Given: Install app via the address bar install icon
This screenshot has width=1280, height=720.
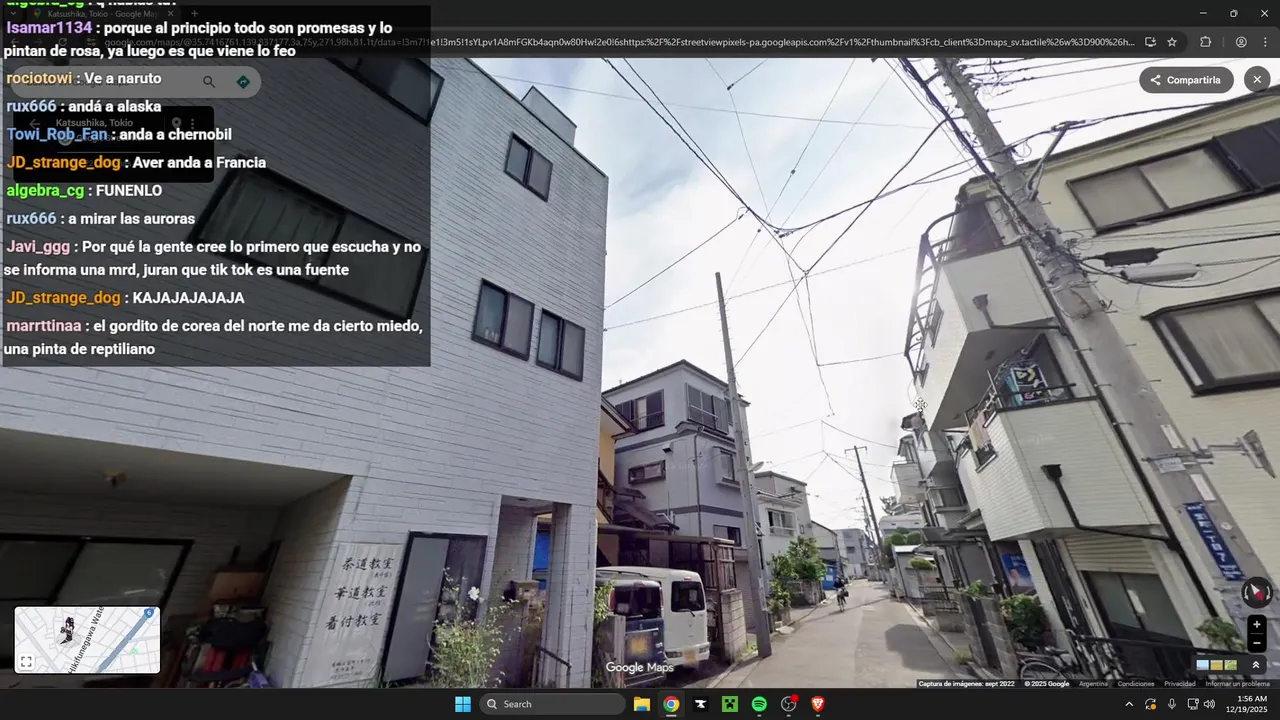Looking at the screenshot, I should [1150, 42].
